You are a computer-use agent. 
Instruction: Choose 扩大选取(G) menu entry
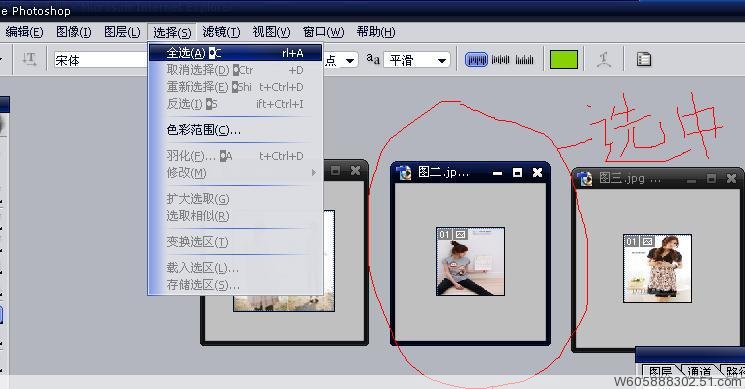[x=236, y=199]
